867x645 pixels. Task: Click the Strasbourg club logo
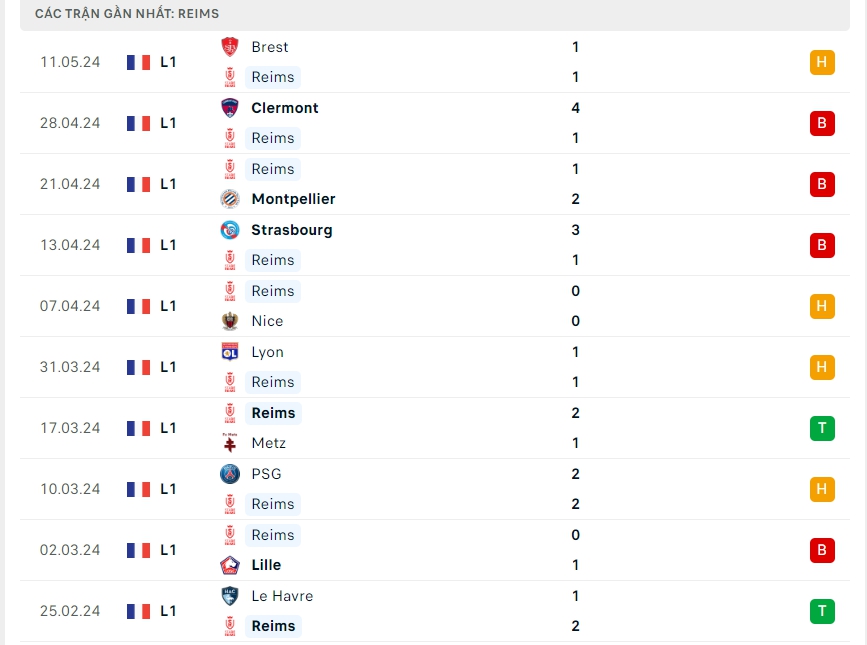[x=230, y=230]
